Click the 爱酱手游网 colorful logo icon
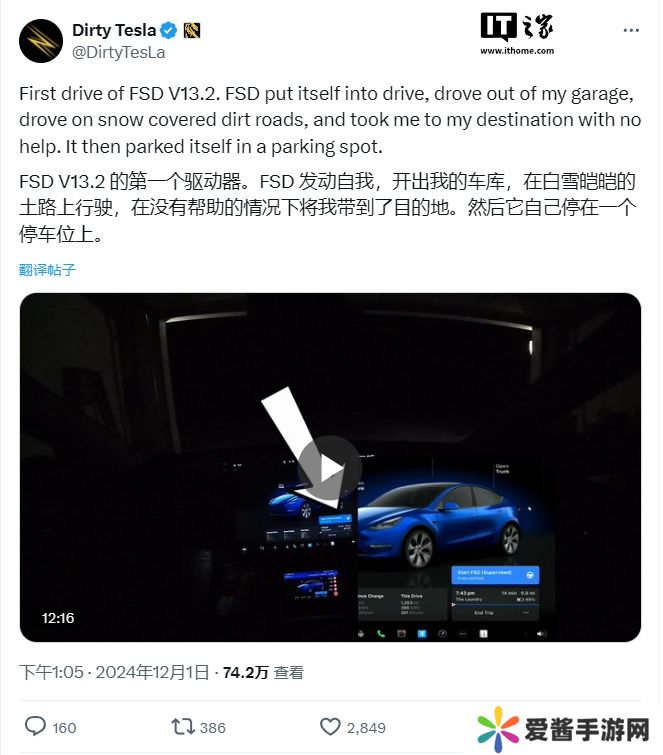 tap(498, 729)
